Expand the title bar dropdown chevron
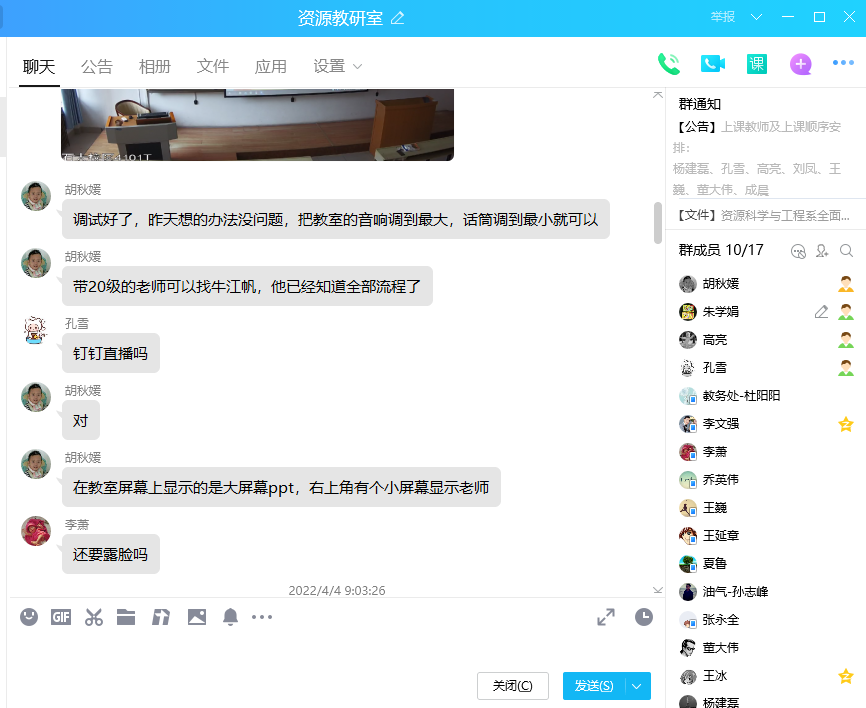Screen dimensions: 866x708 [x=756, y=17]
